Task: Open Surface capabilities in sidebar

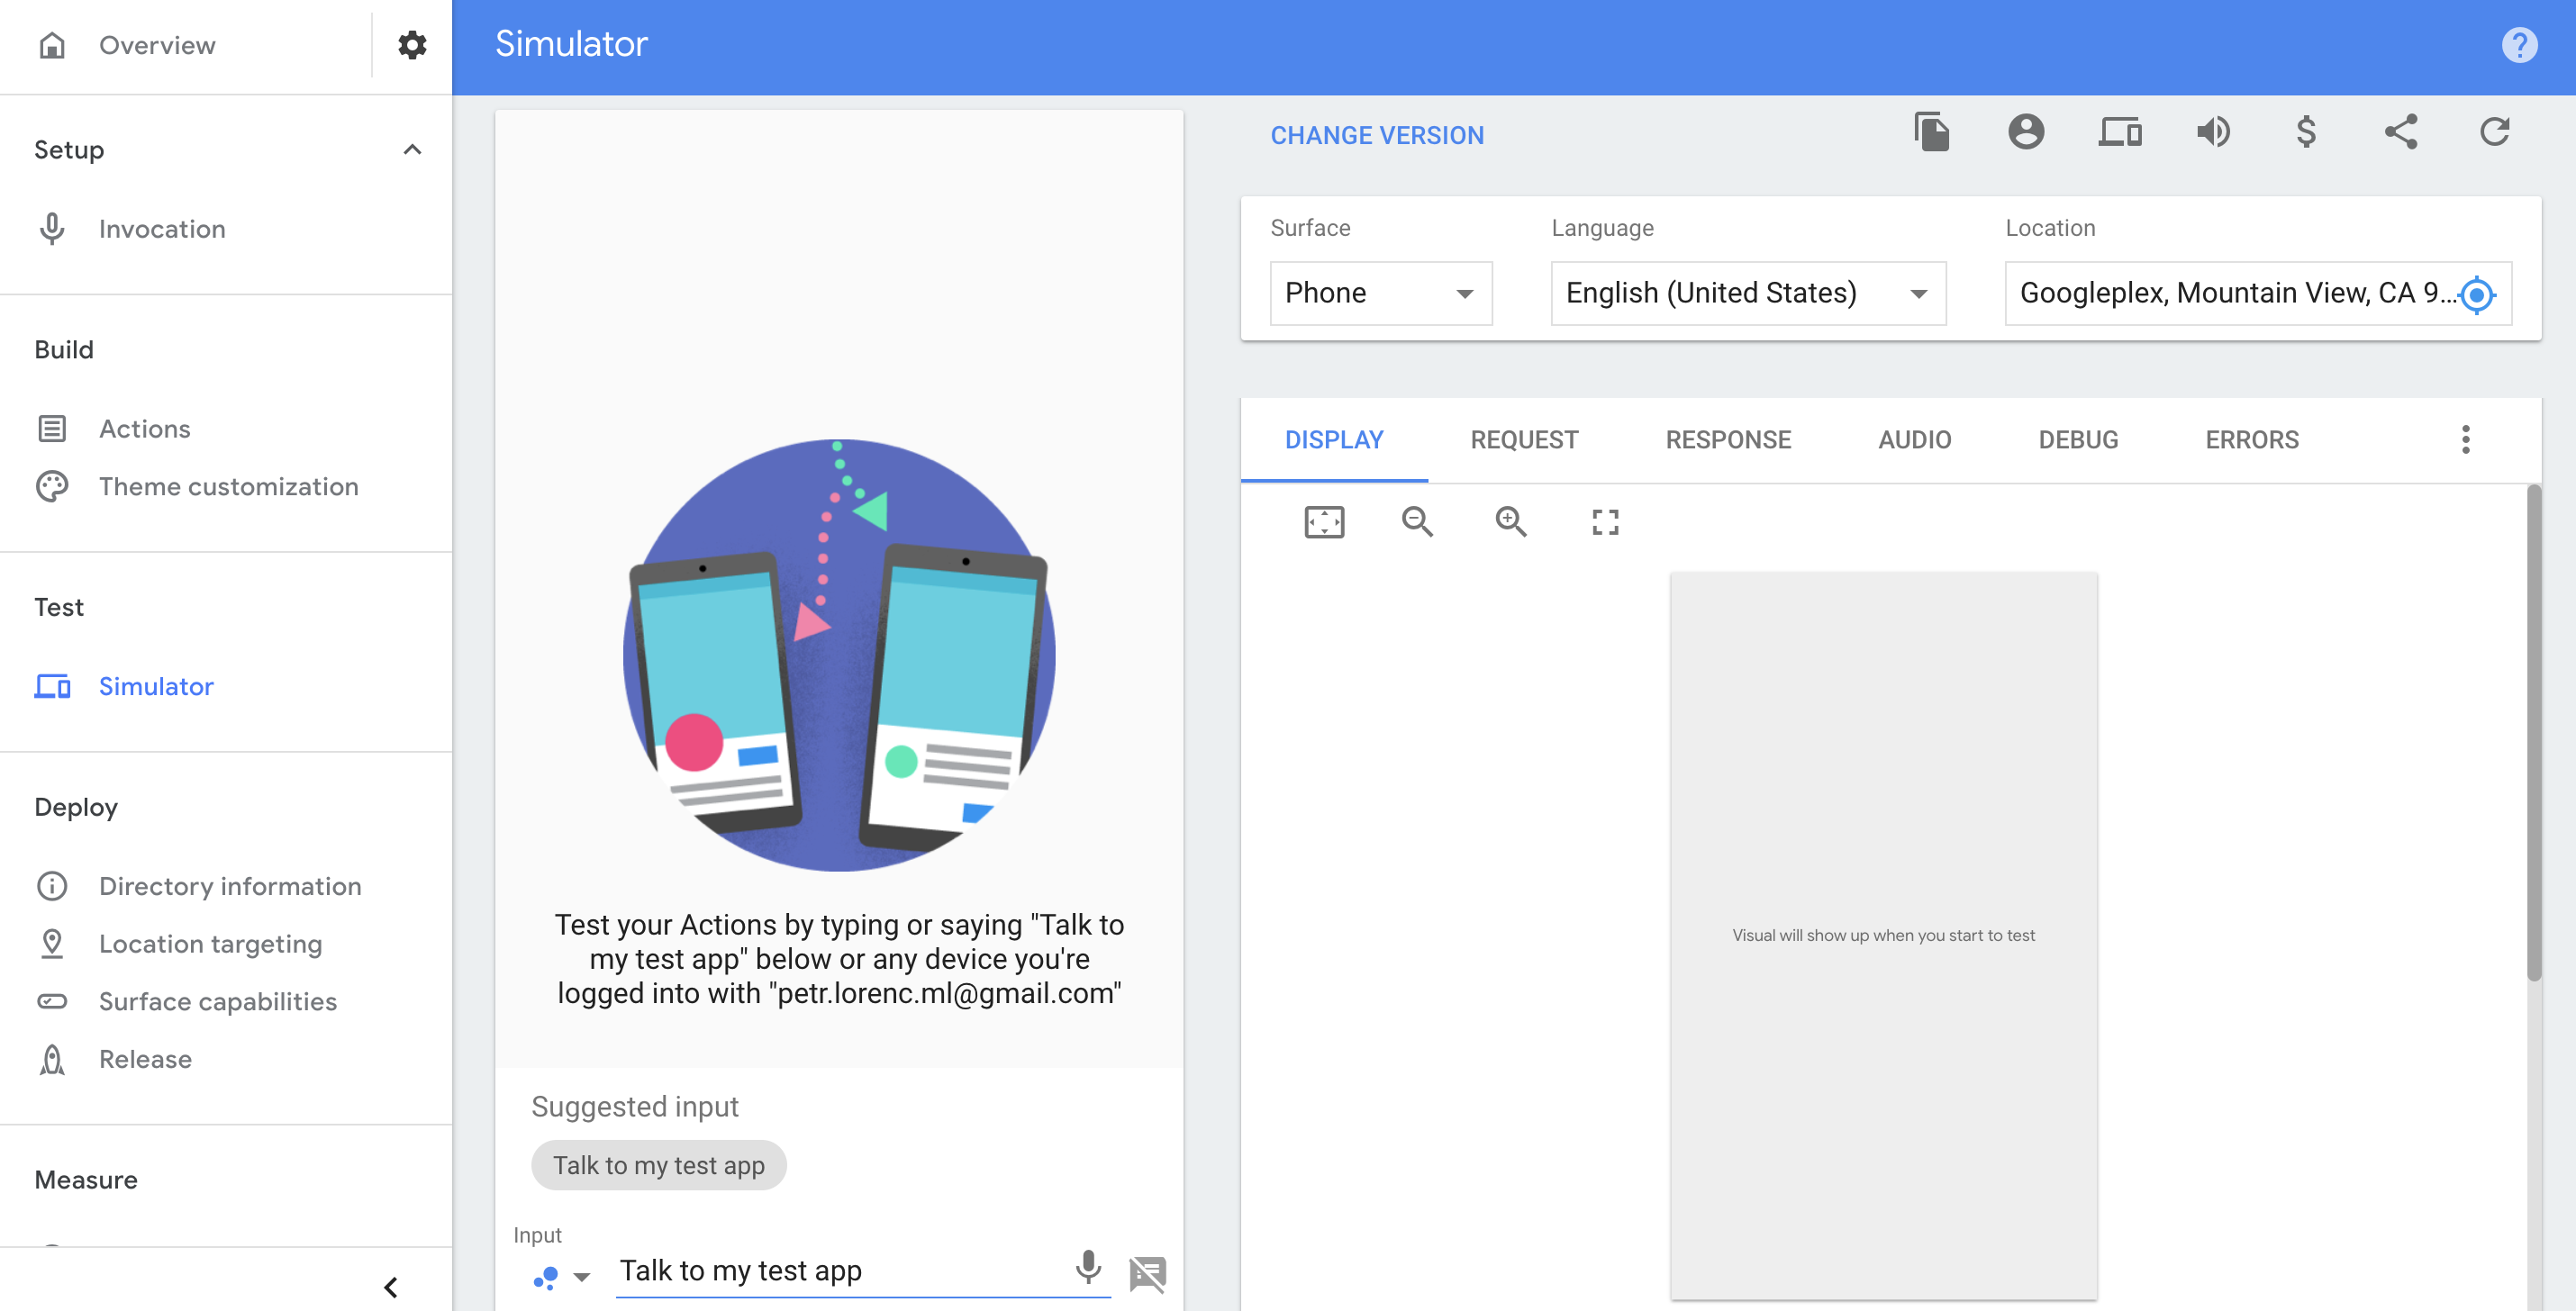Action: 217,1002
